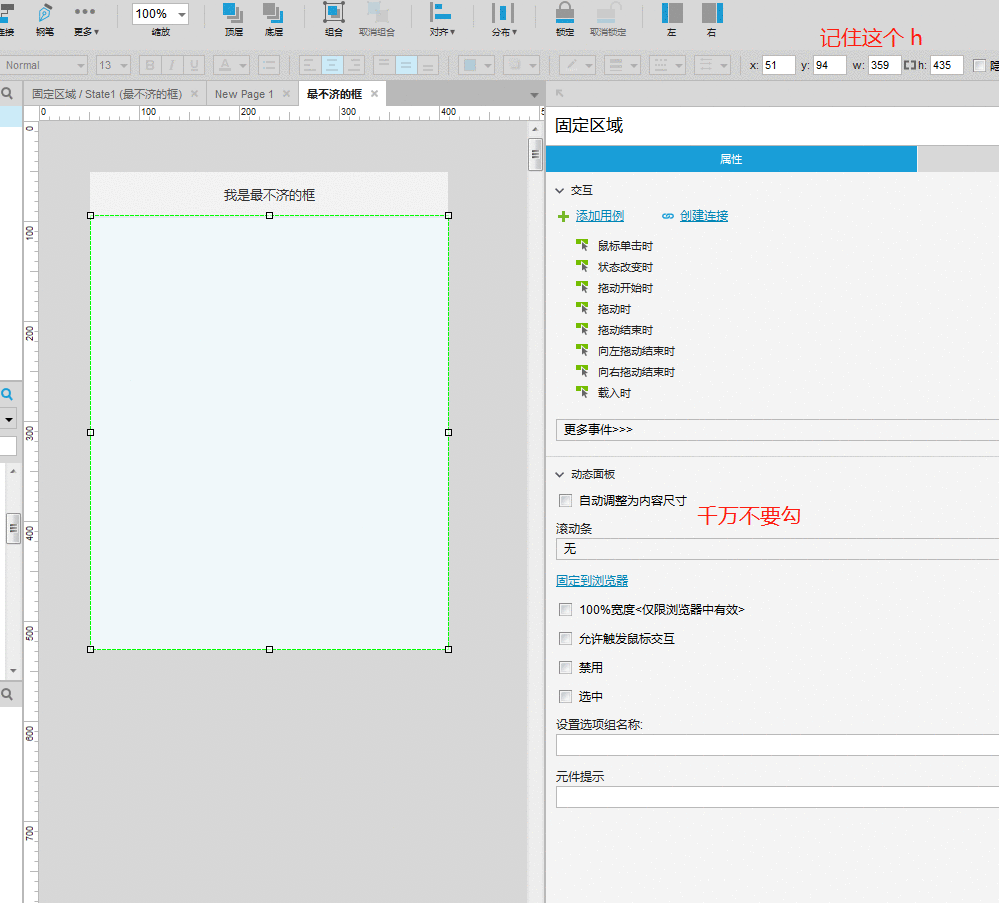Toggle italic formatting
The image size is (999, 903).
[171, 65]
